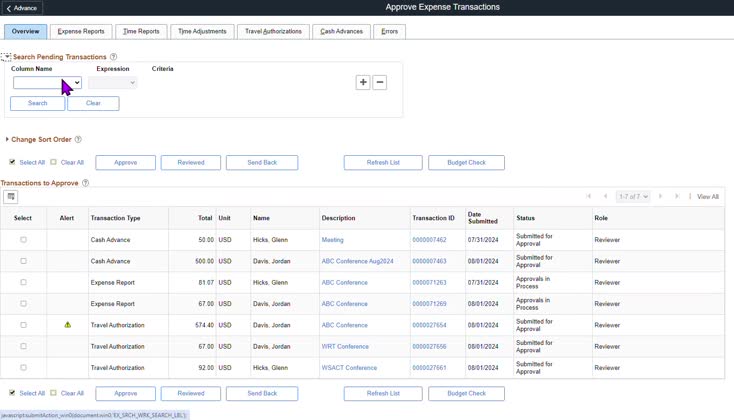Go to next page of transactions grid
This screenshot has width=734, height=420.
pos(661,196)
